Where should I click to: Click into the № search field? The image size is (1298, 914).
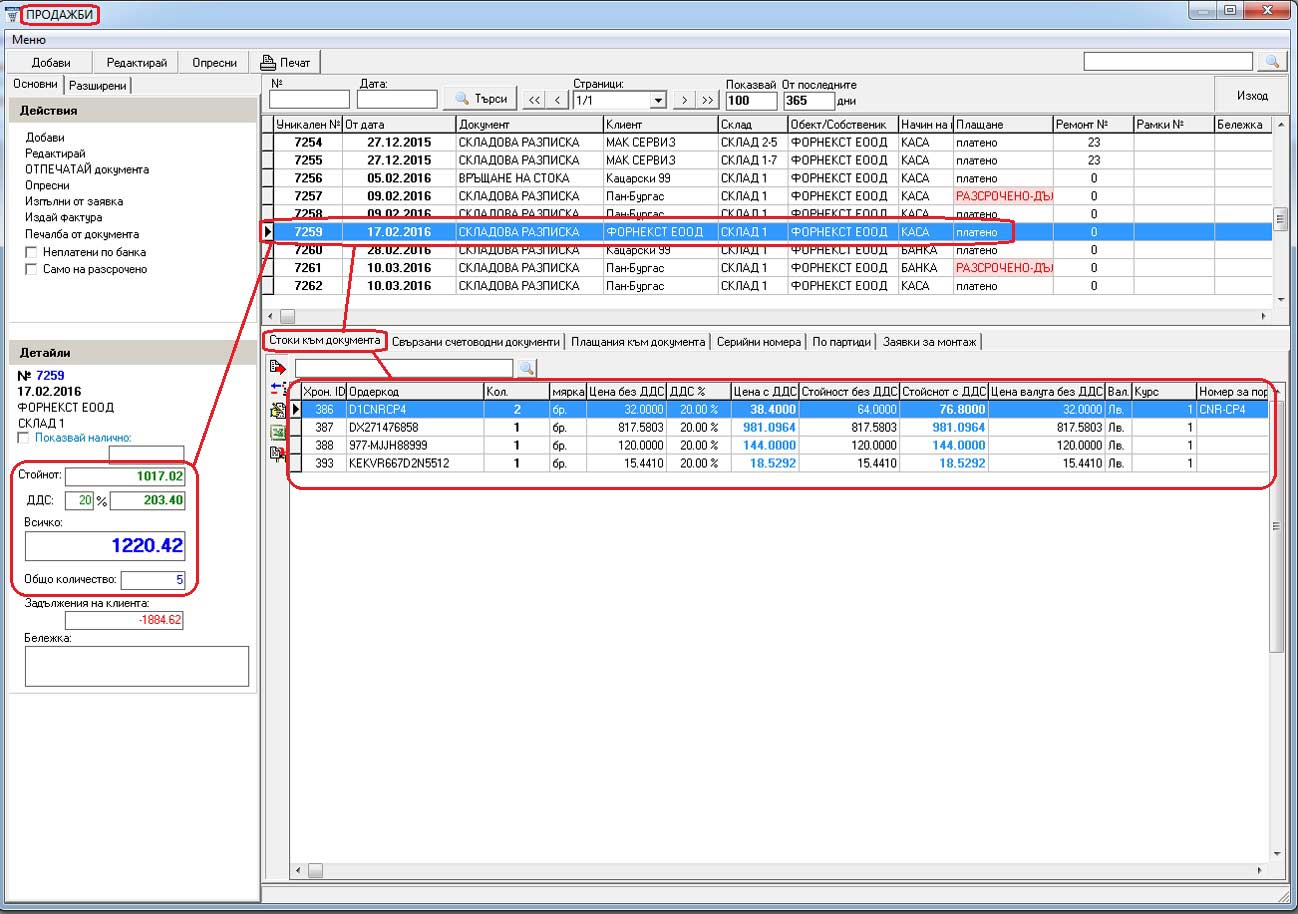tap(309, 100)
